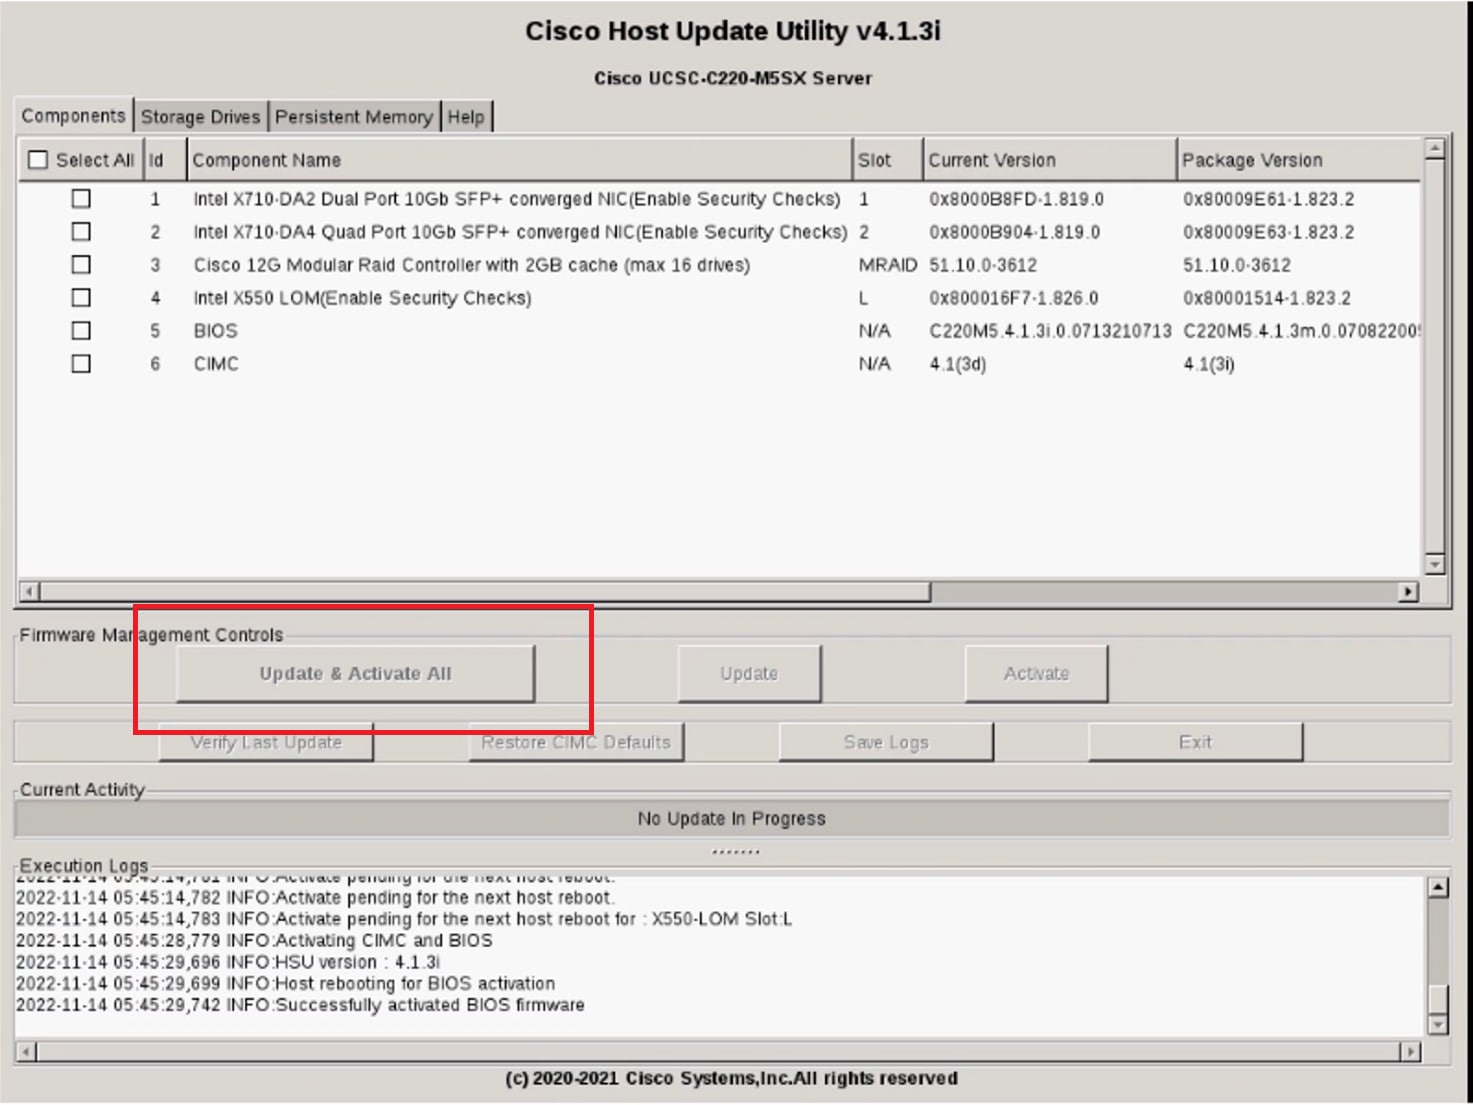1473x1105 pixels.
Task: Open the Help tab
Action: [x=466, y=117]
